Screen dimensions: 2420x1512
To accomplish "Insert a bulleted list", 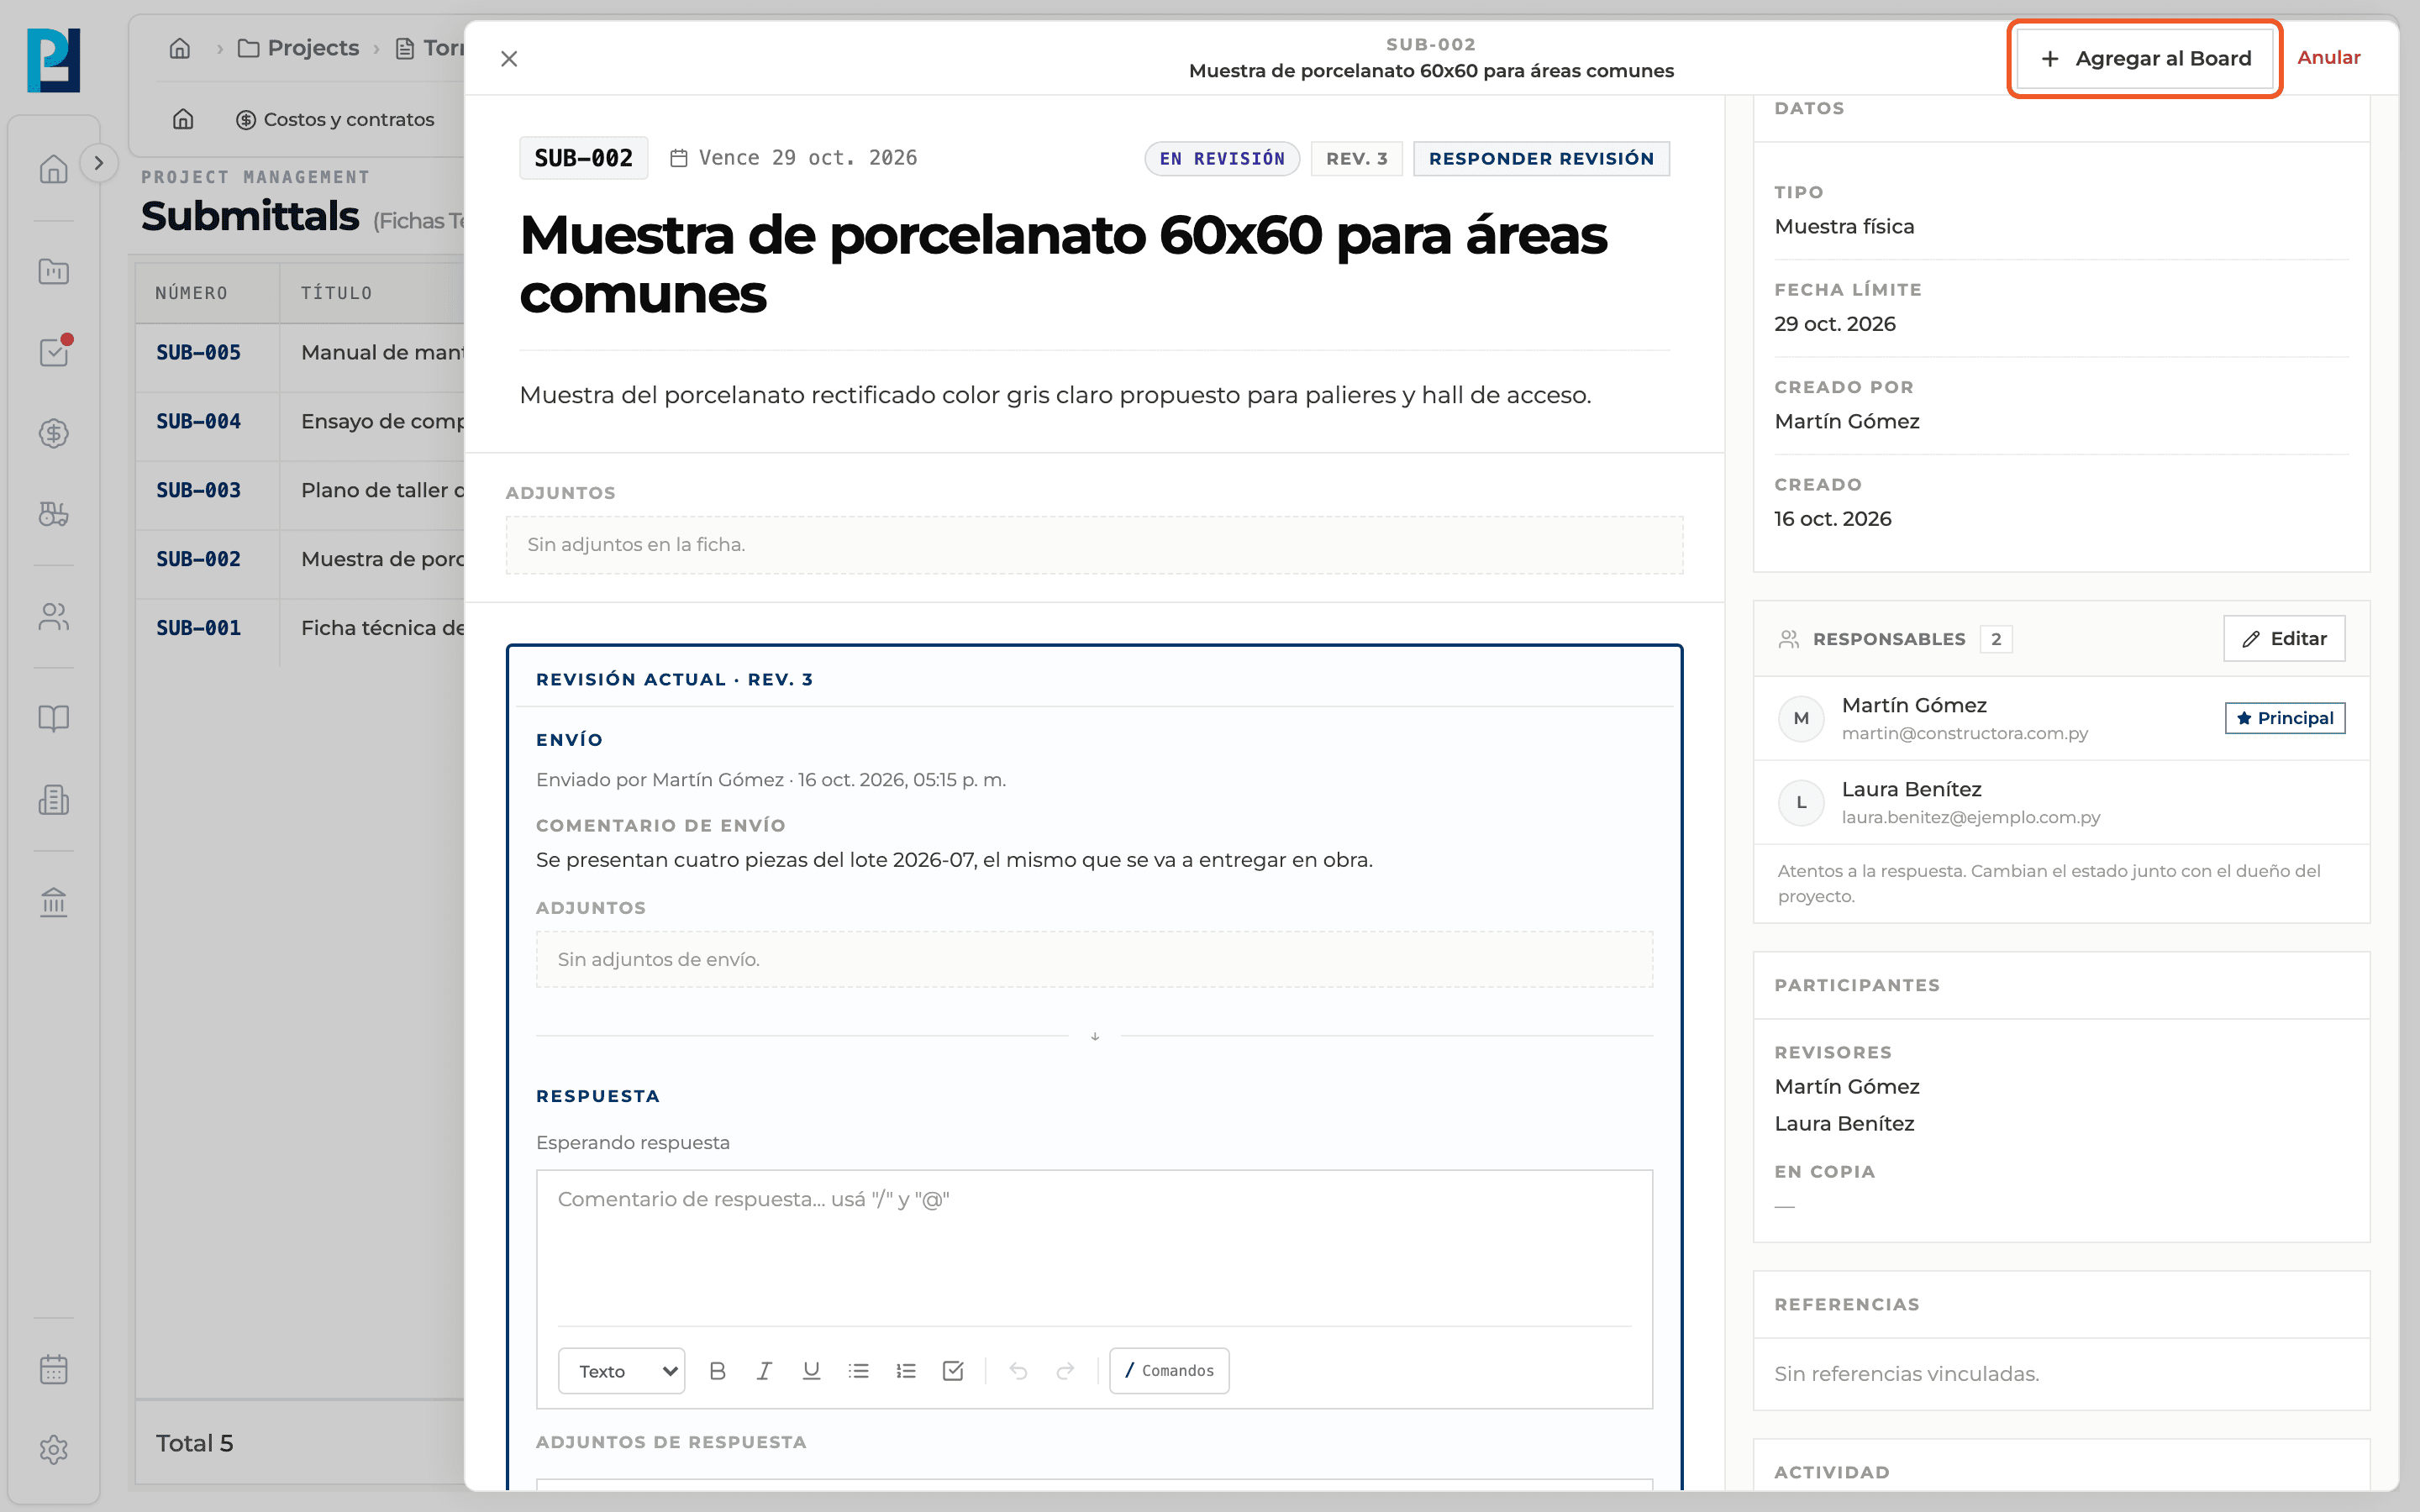I will (x=858, y=1370).
